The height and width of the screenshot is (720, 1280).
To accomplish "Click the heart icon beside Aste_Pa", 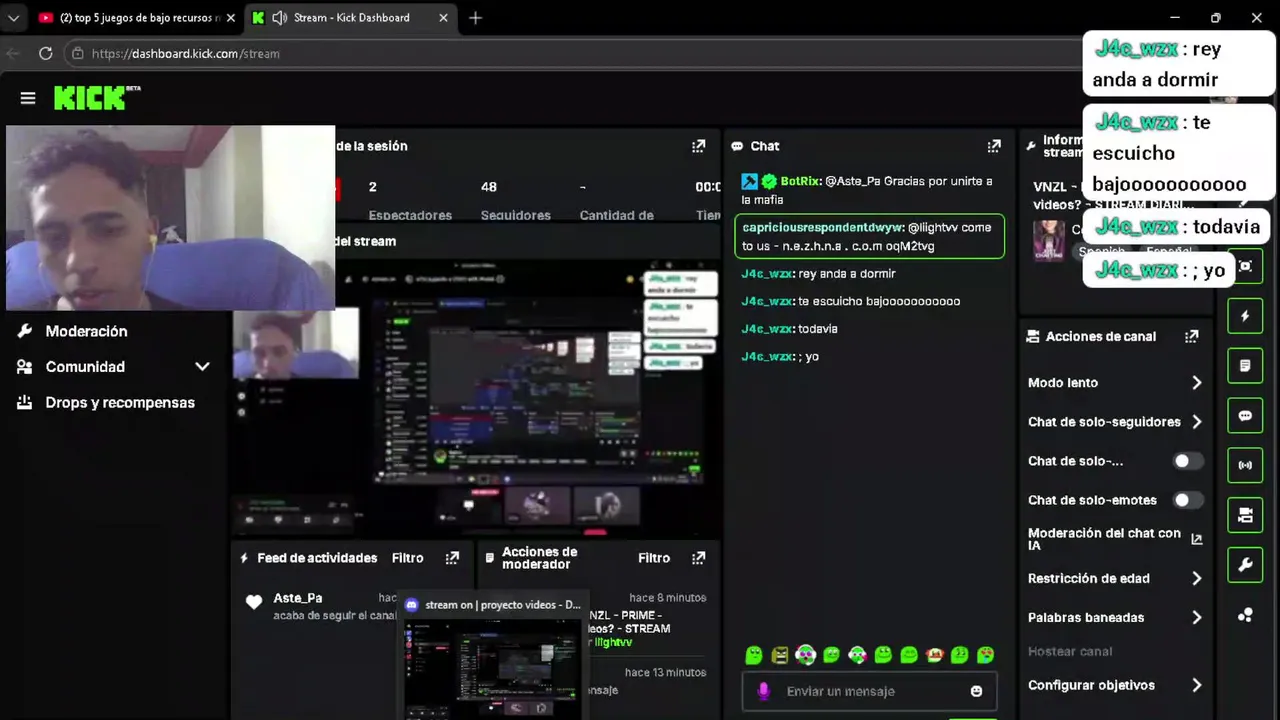I will tap(254, 602).
